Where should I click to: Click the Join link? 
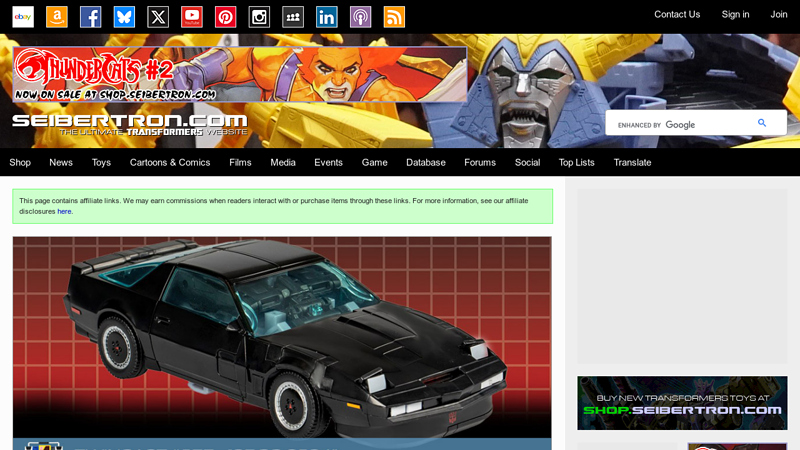[779, 14]
